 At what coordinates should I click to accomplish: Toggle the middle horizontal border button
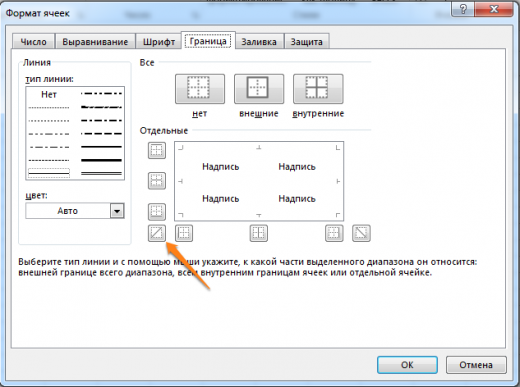[x=157, y=181]
